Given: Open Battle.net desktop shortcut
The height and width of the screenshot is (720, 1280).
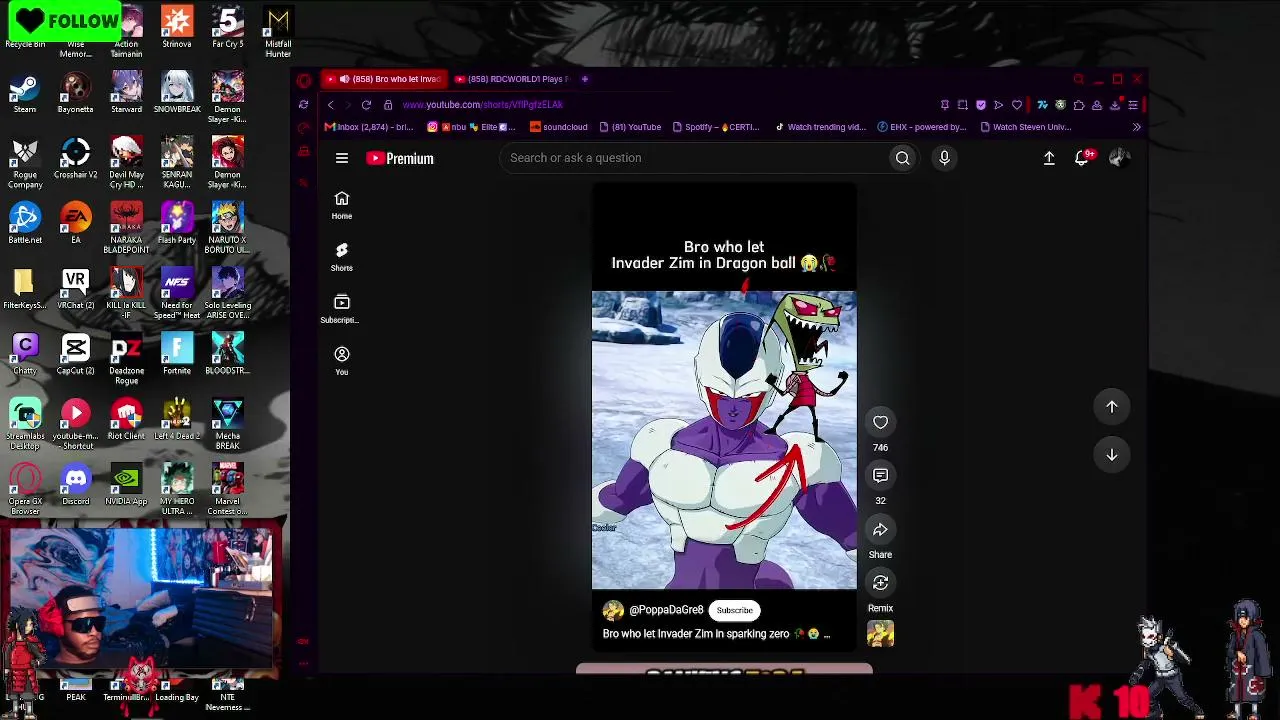Looking at the screenshot, I should click(x=25, y=225).
